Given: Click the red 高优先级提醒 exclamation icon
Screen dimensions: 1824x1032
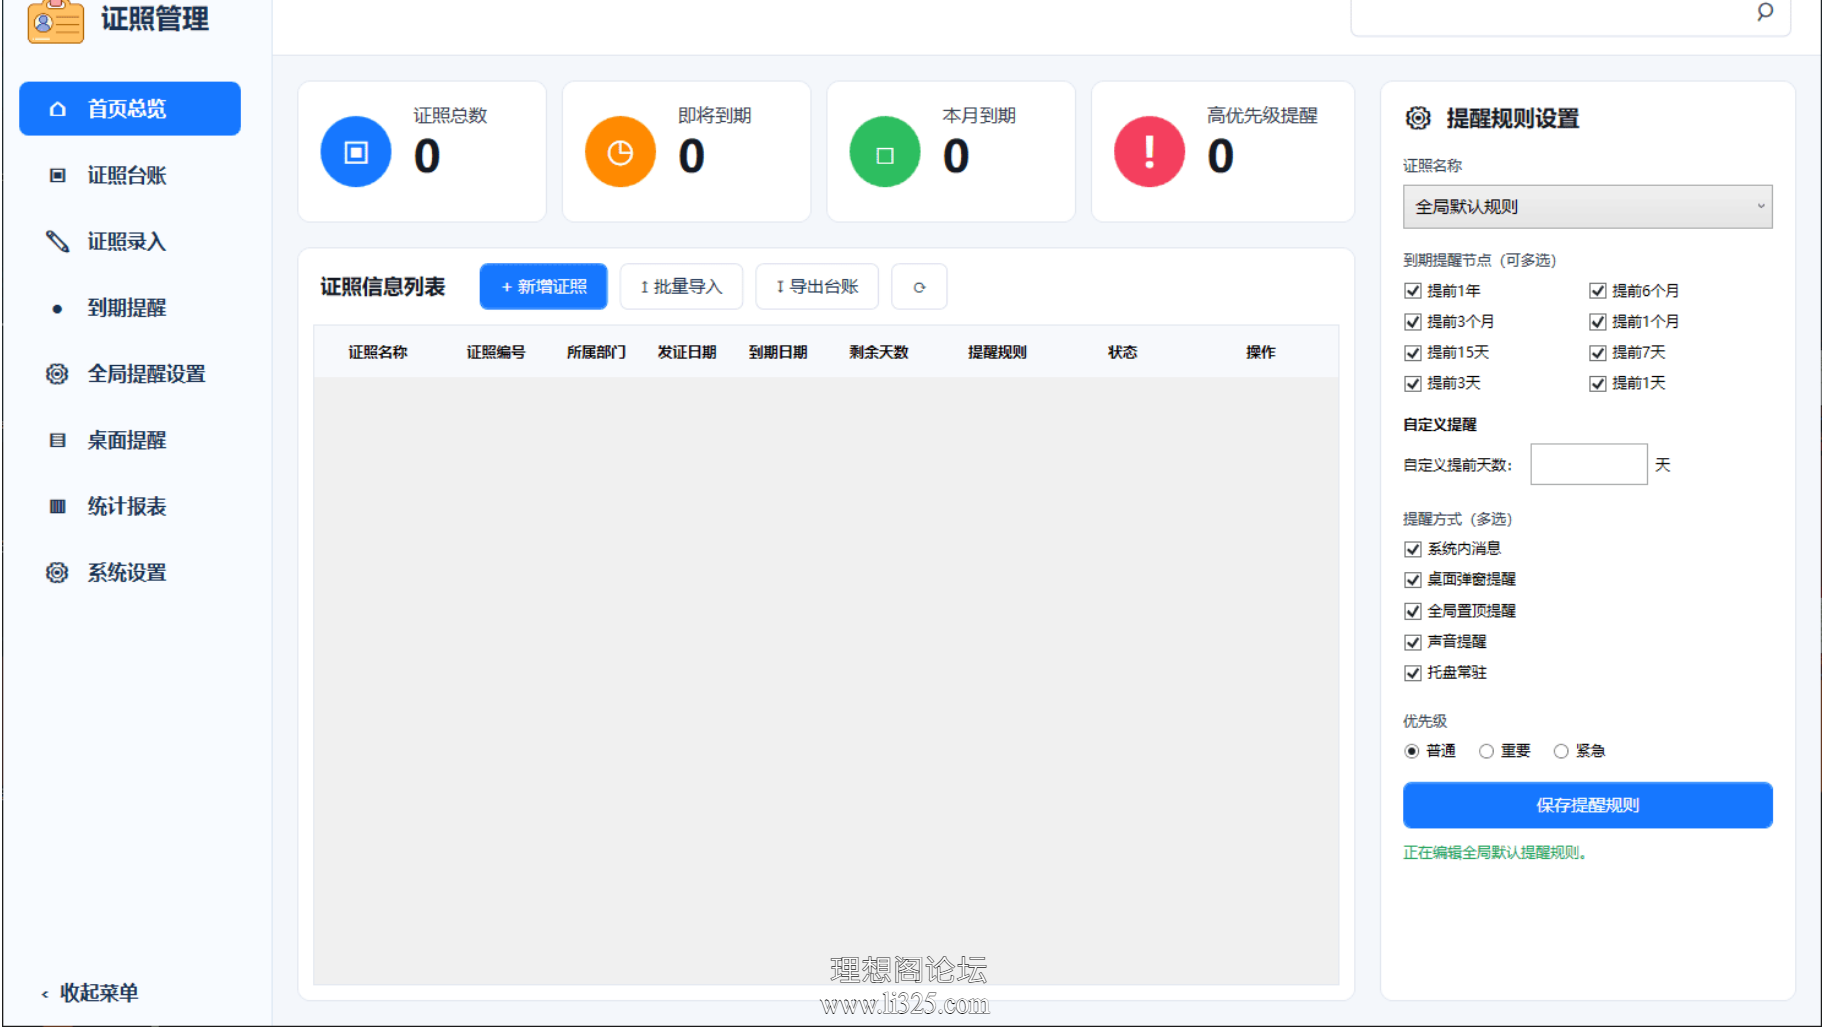Looking at the screenshot, I should pos(1149,152).
